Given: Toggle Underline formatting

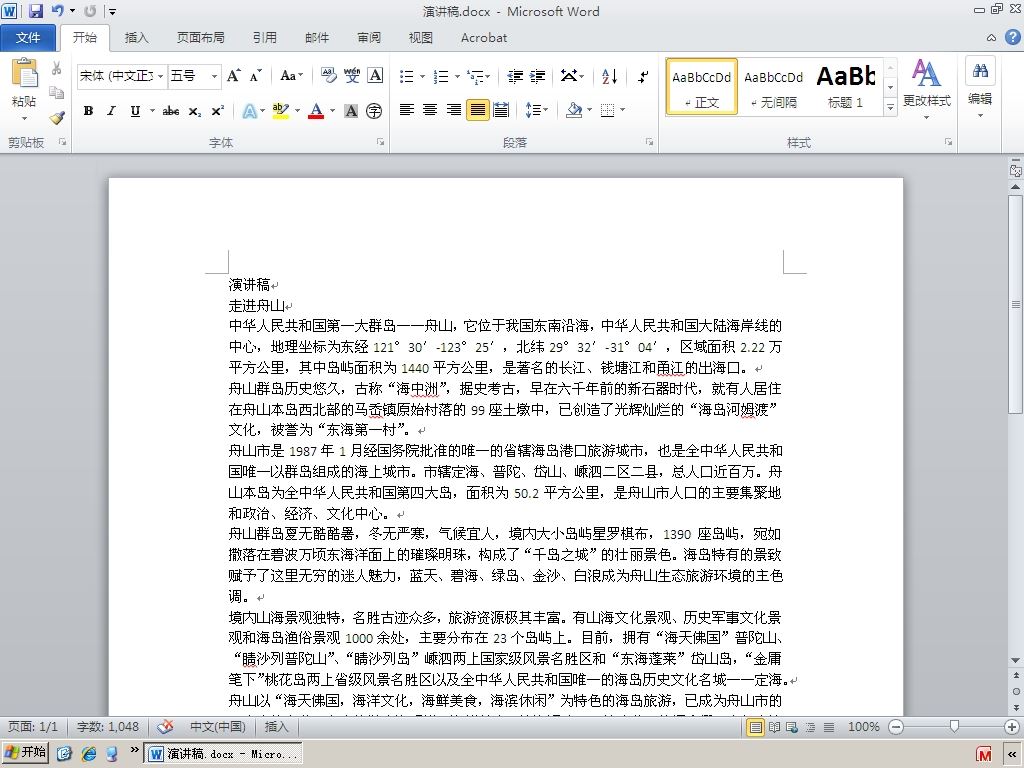Looking at the screenshot, I should [x=135, y=111].
